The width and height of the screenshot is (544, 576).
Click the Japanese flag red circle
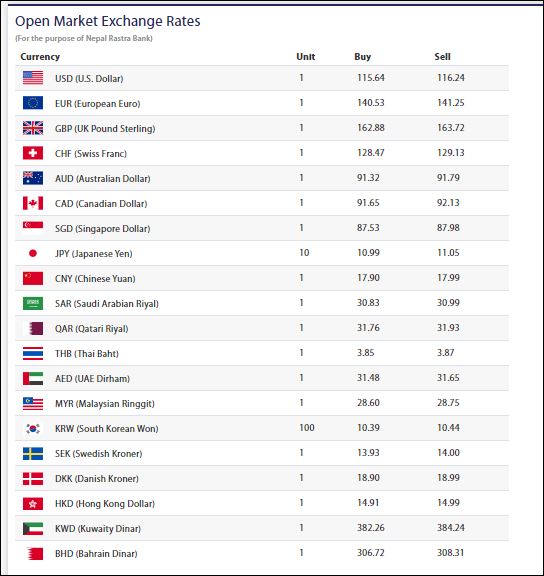tap(33, 253)
